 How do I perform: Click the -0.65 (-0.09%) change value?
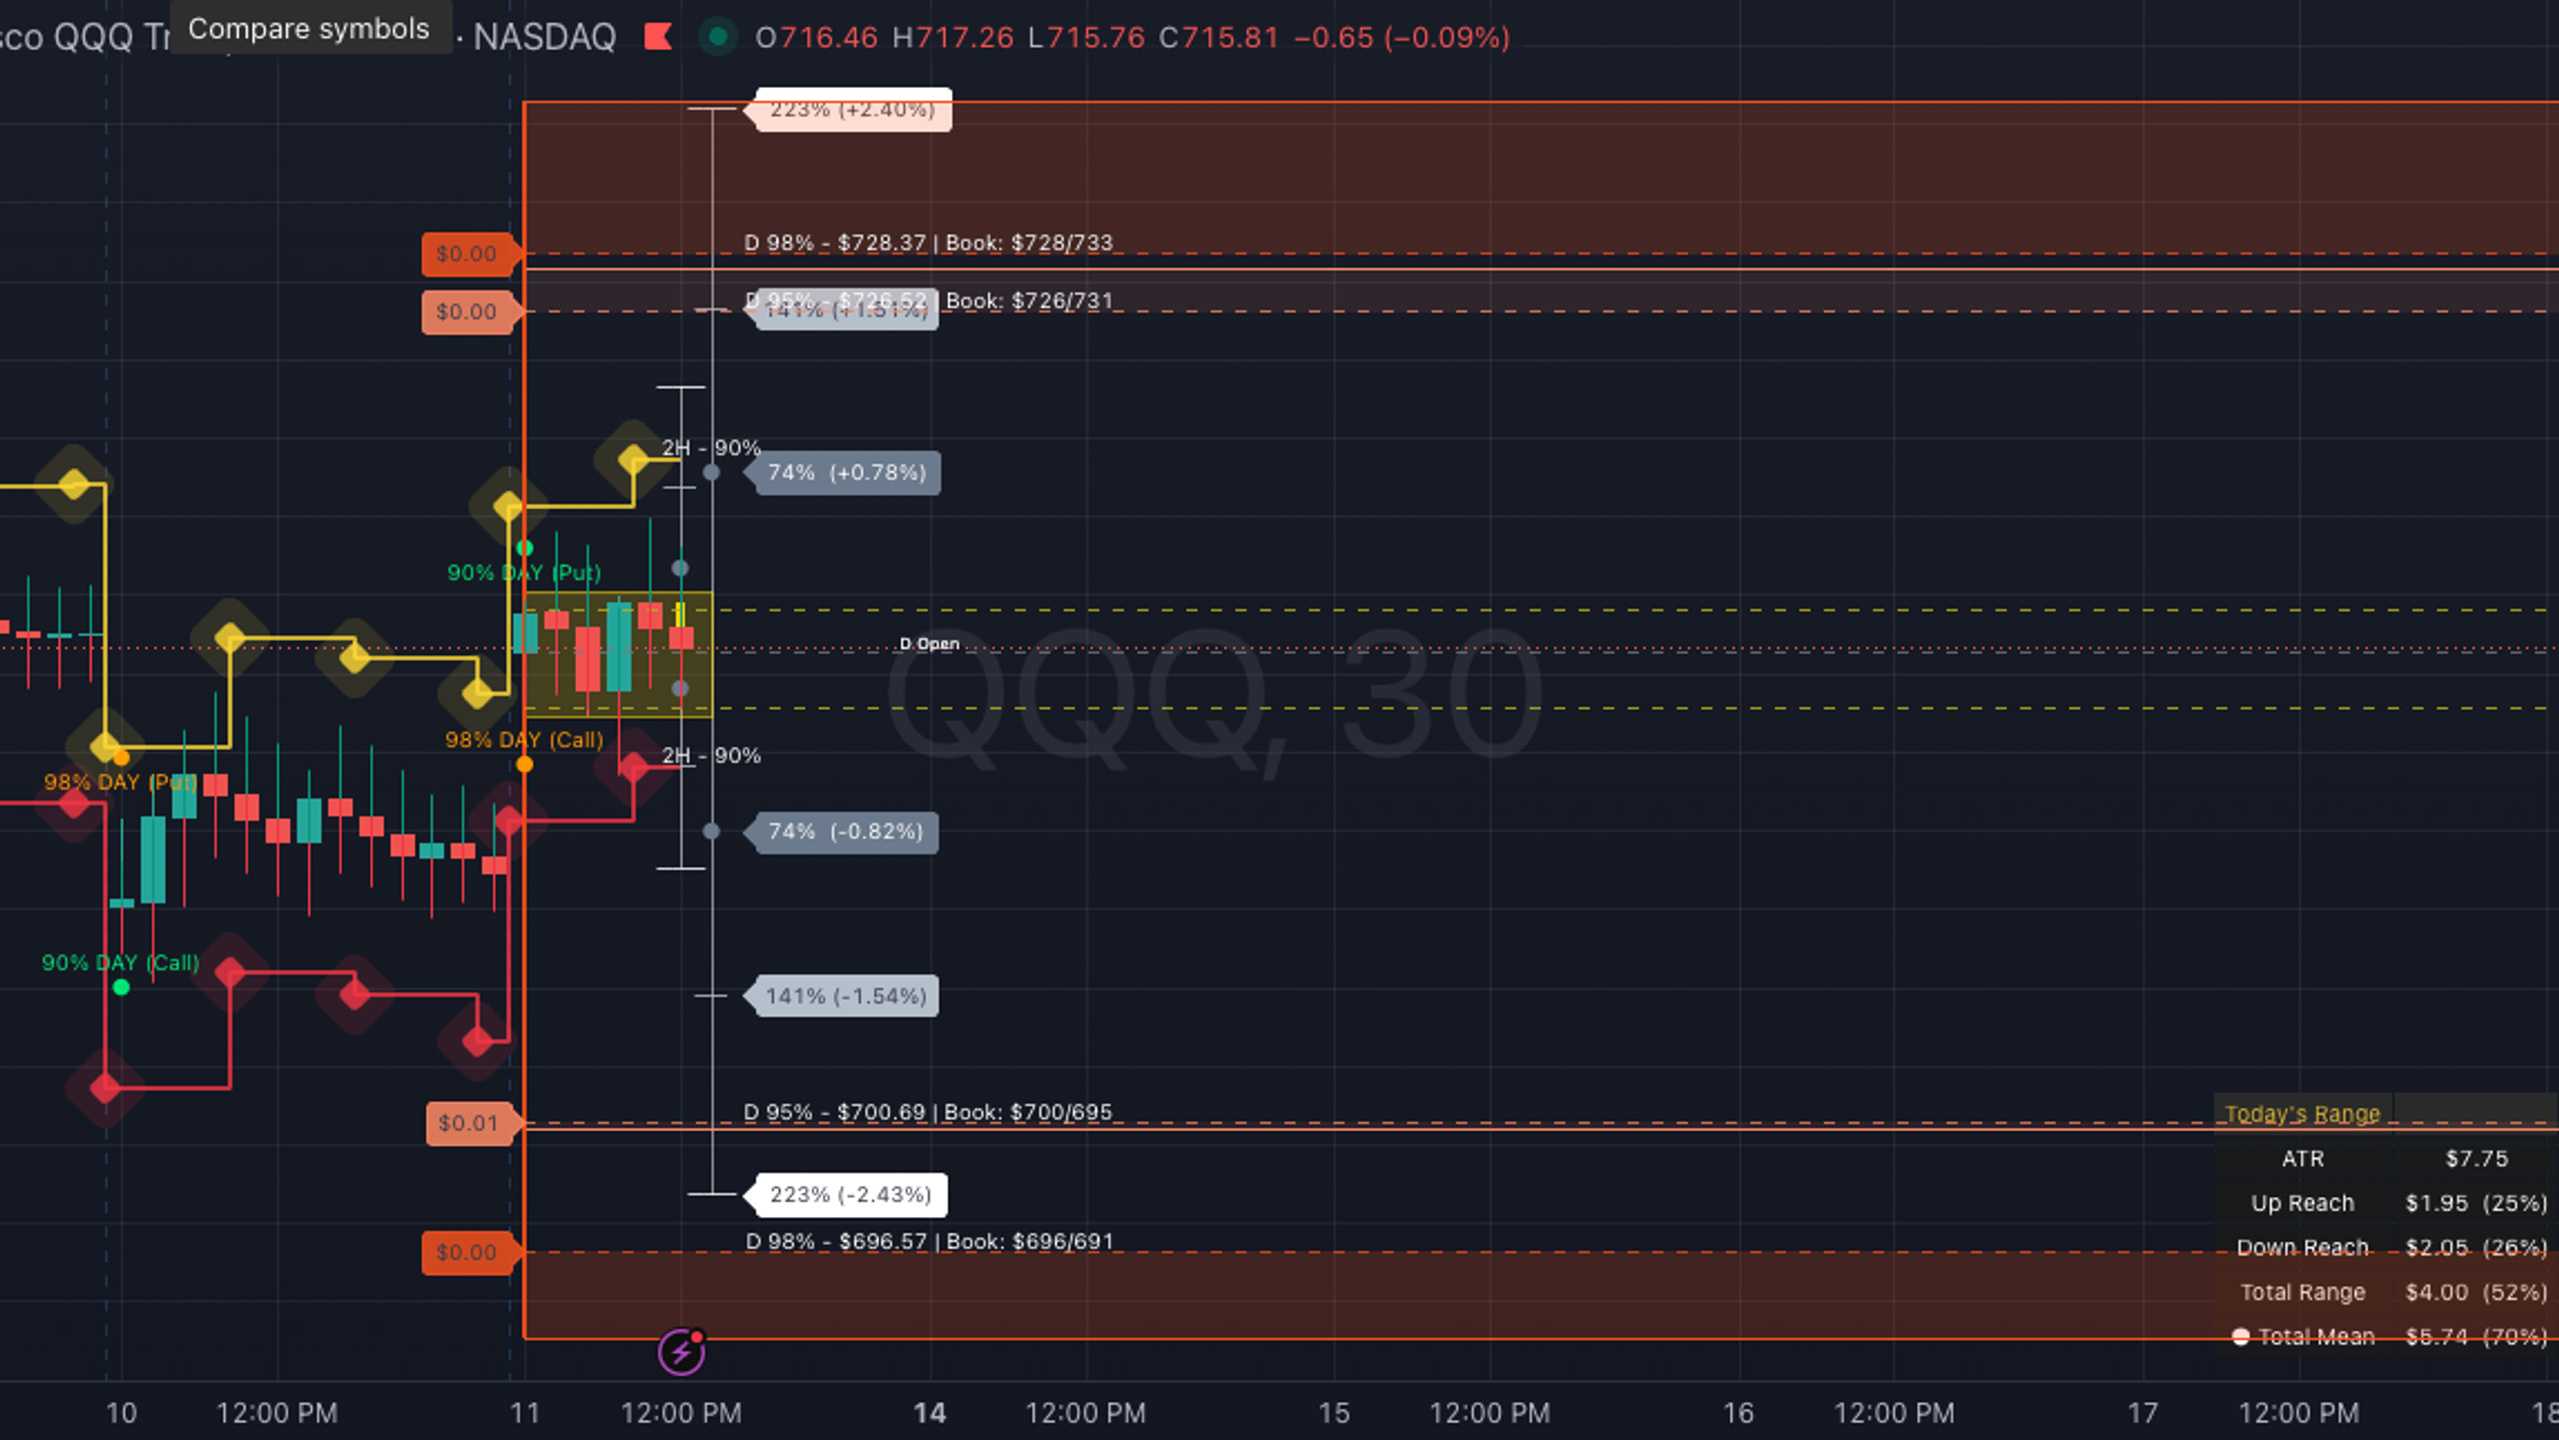point(1402,38)
